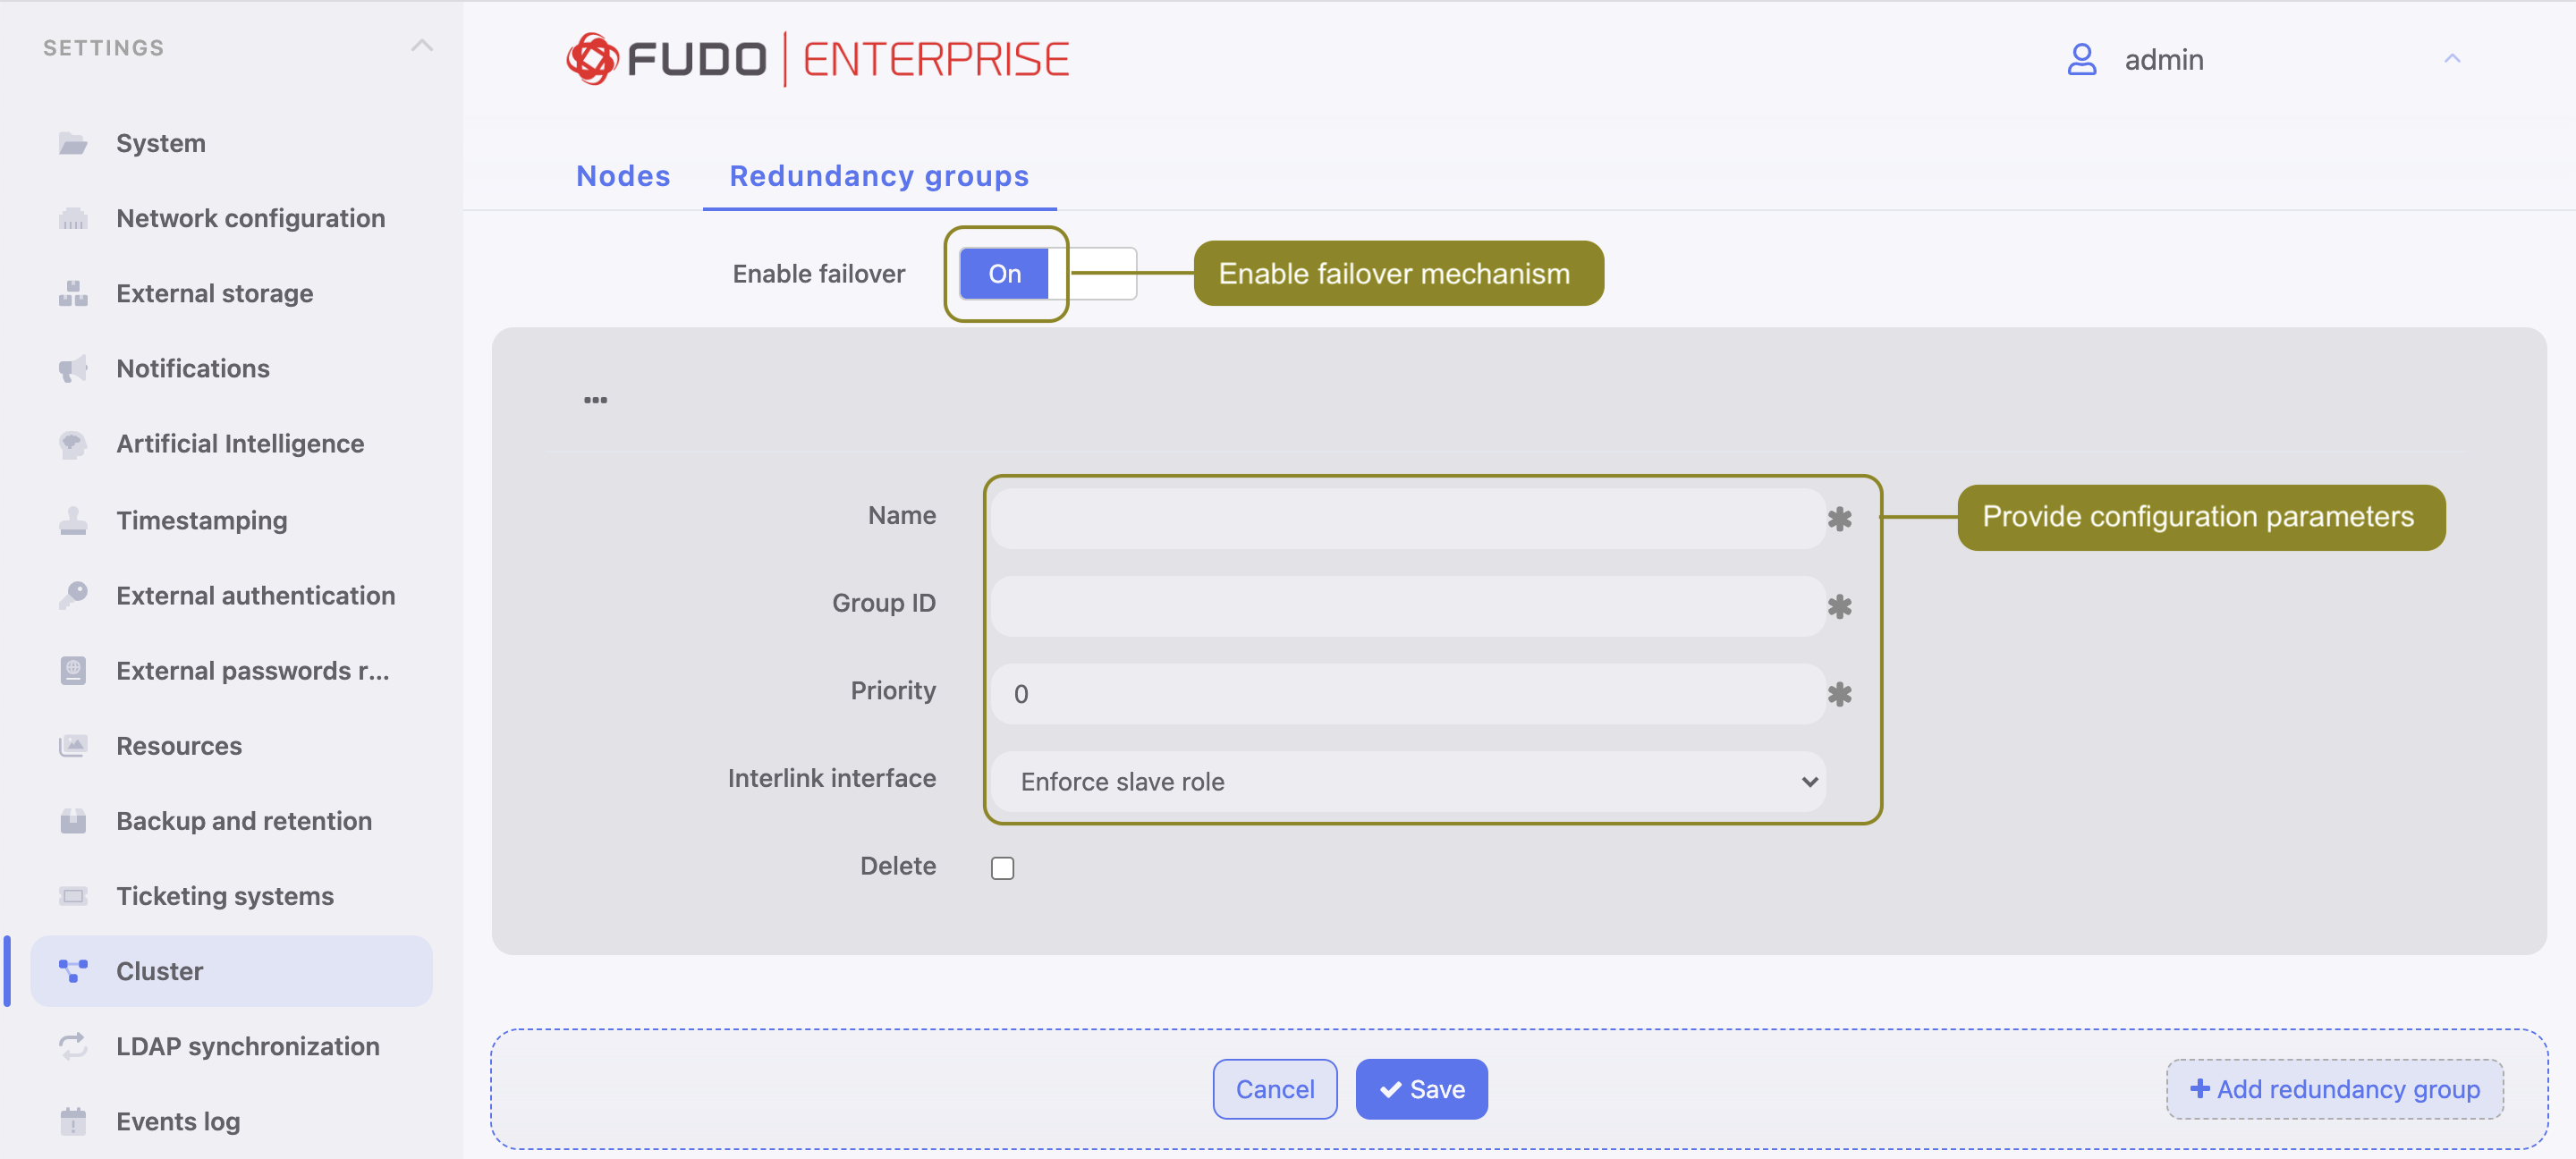Focus the Group ID input field
Image resolution: width=2576 pixels, height=1159 pixels.
[1408, 606]
